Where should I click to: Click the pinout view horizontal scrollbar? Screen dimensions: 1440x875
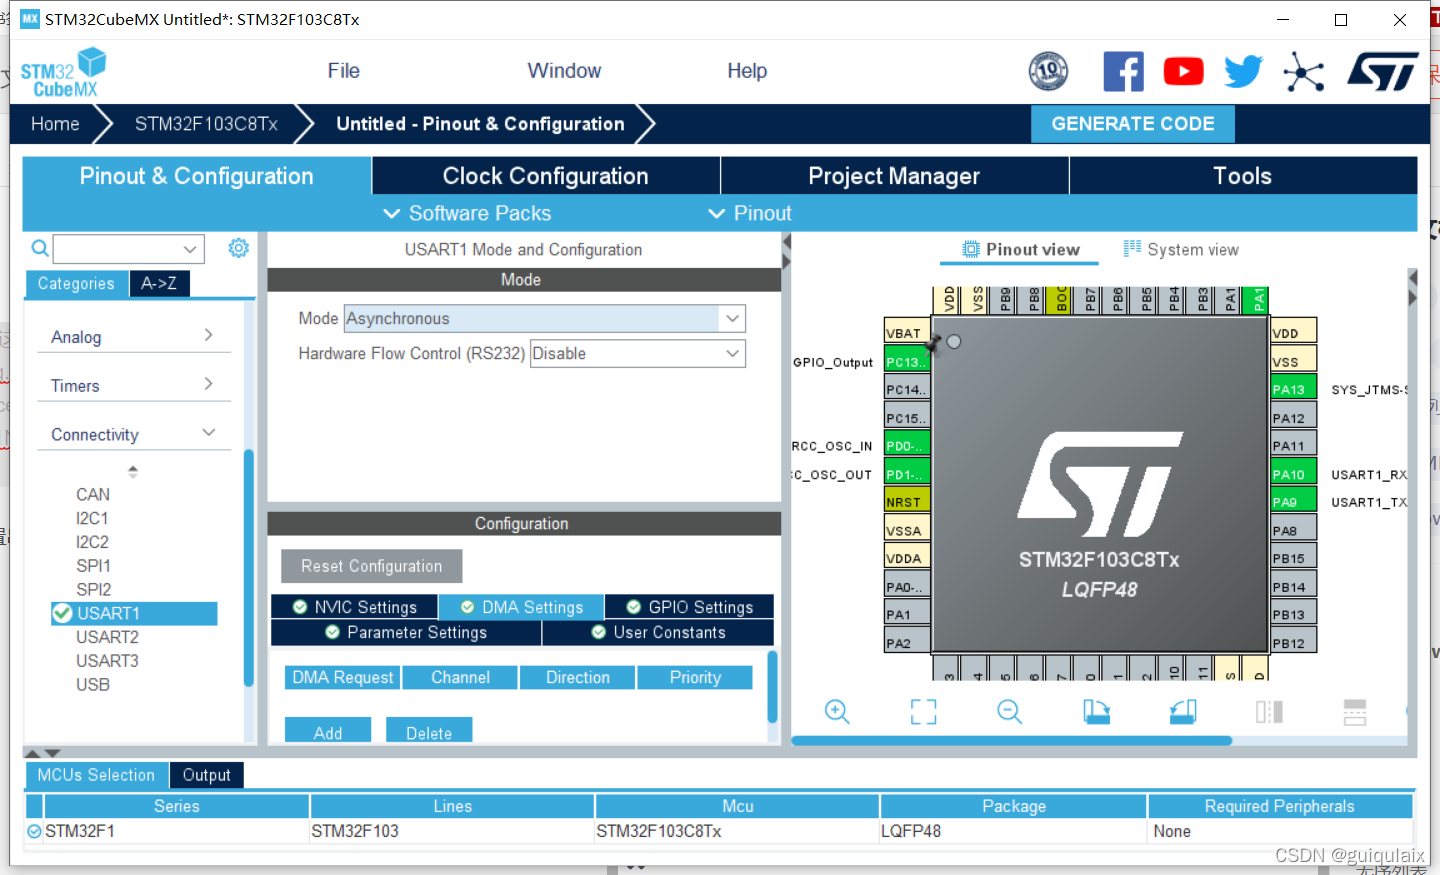click(x=1011, y=741)
